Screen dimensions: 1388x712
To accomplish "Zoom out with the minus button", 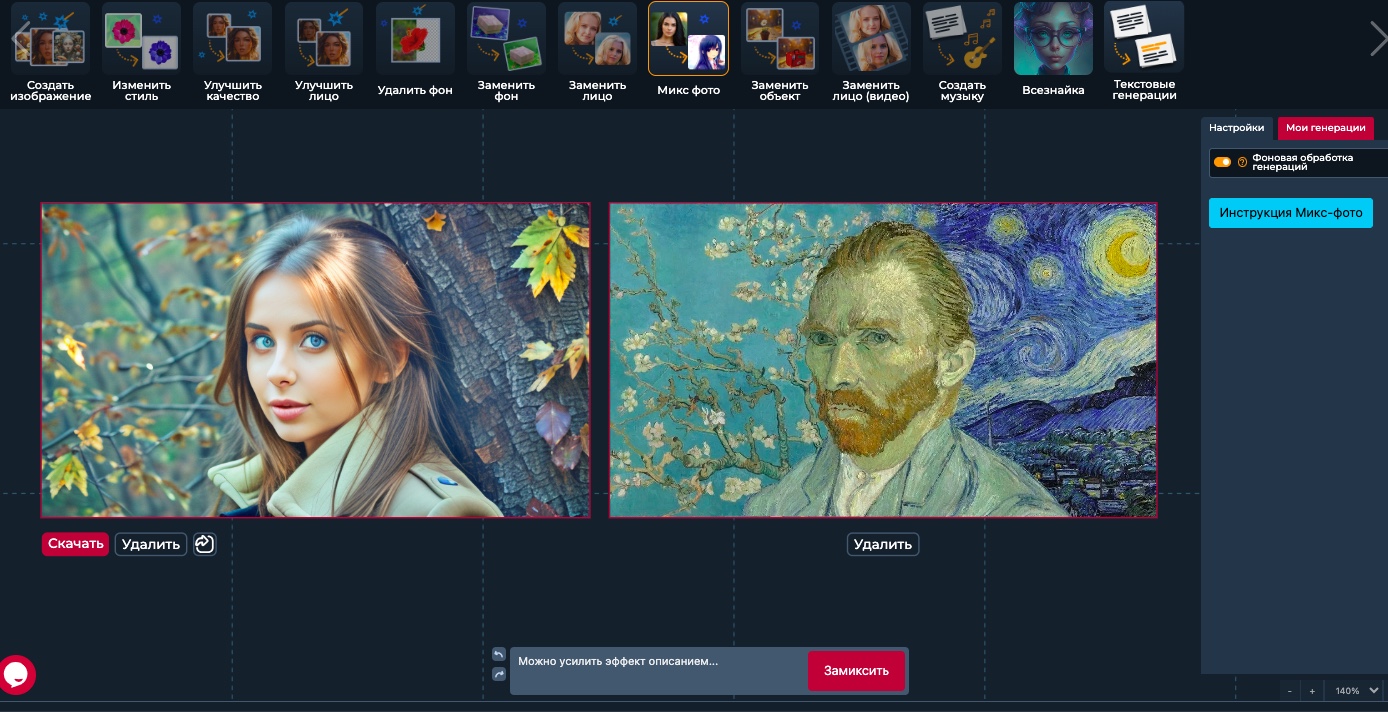I will point(1289,691).
